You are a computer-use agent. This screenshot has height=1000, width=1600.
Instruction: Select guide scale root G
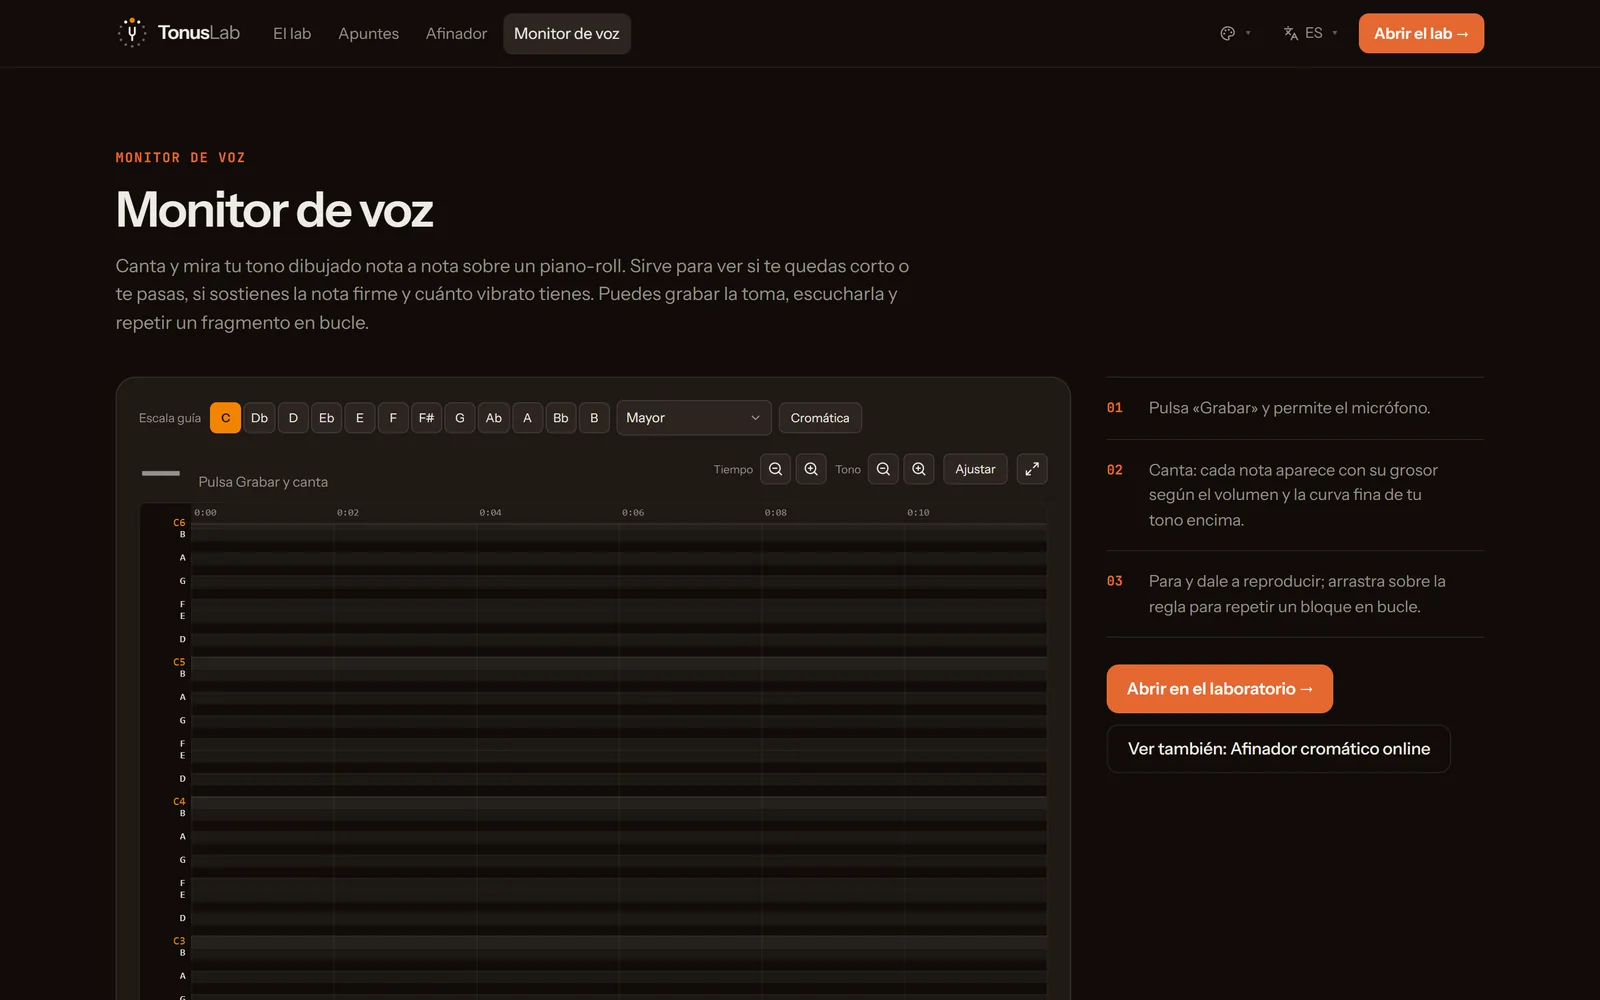pyautogui.click(x=460, y=418)
